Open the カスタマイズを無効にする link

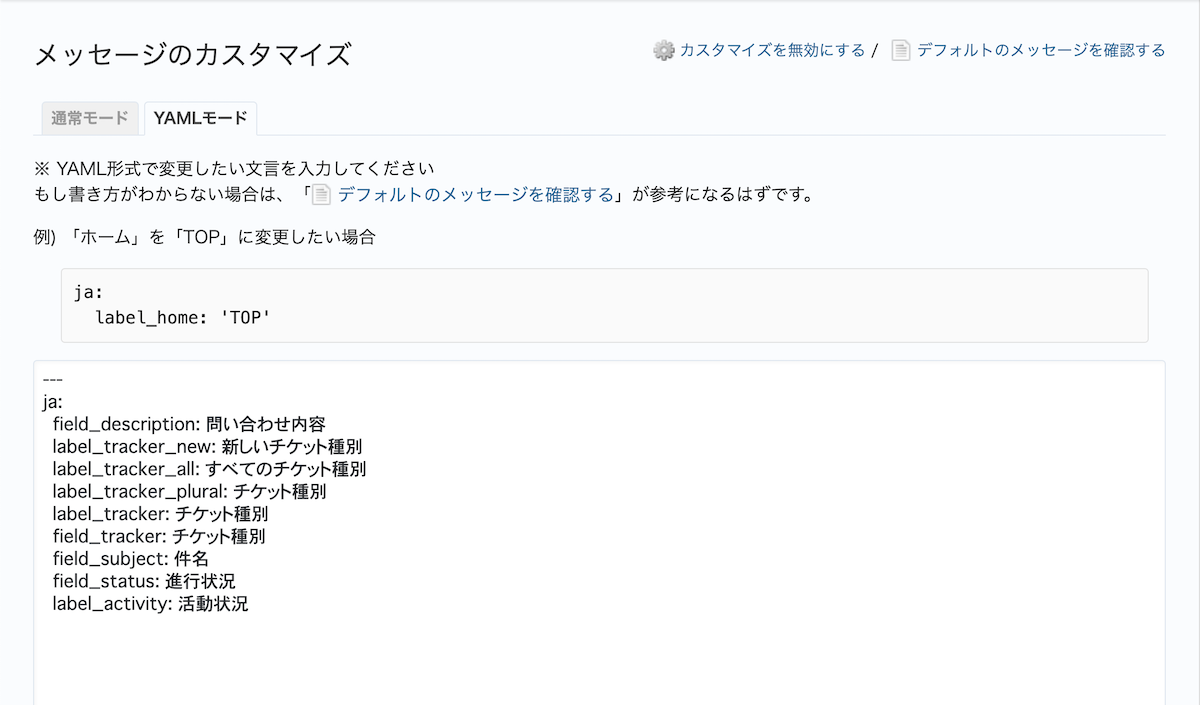[x=772, y=50]
